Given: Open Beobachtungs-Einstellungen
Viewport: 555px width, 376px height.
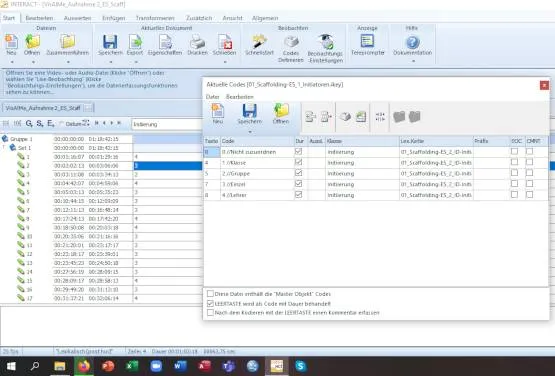Looking at the screenshot, I should tap(325, 42).
